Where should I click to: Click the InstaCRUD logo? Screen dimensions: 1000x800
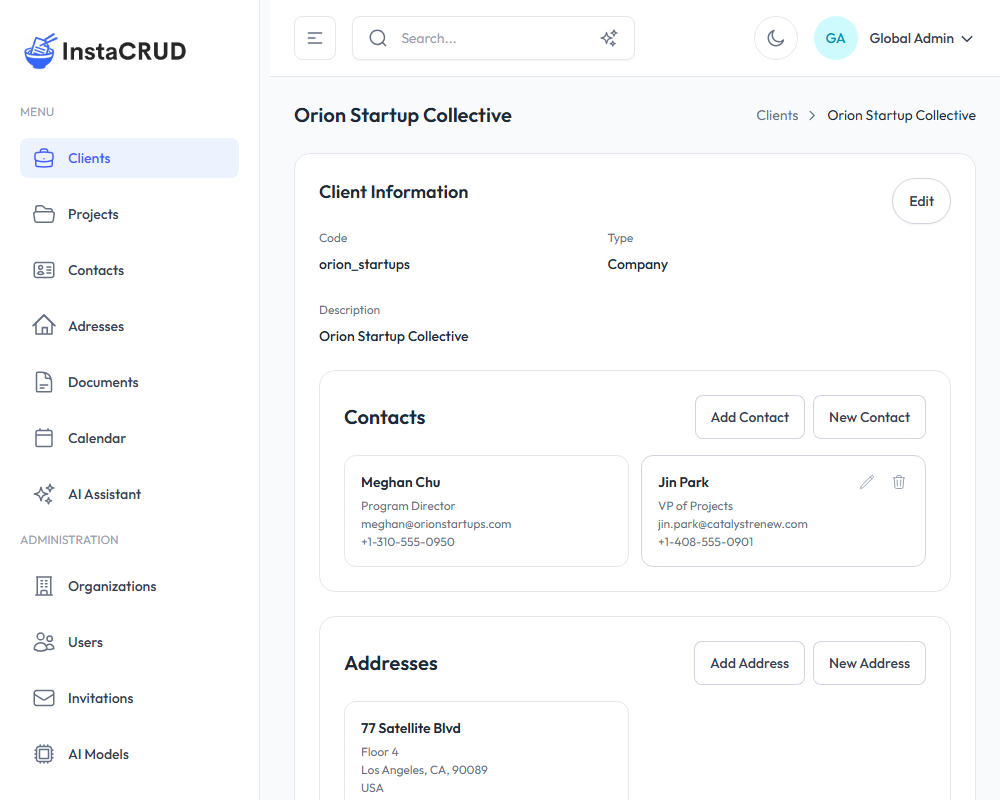click(x=105, y=50)
